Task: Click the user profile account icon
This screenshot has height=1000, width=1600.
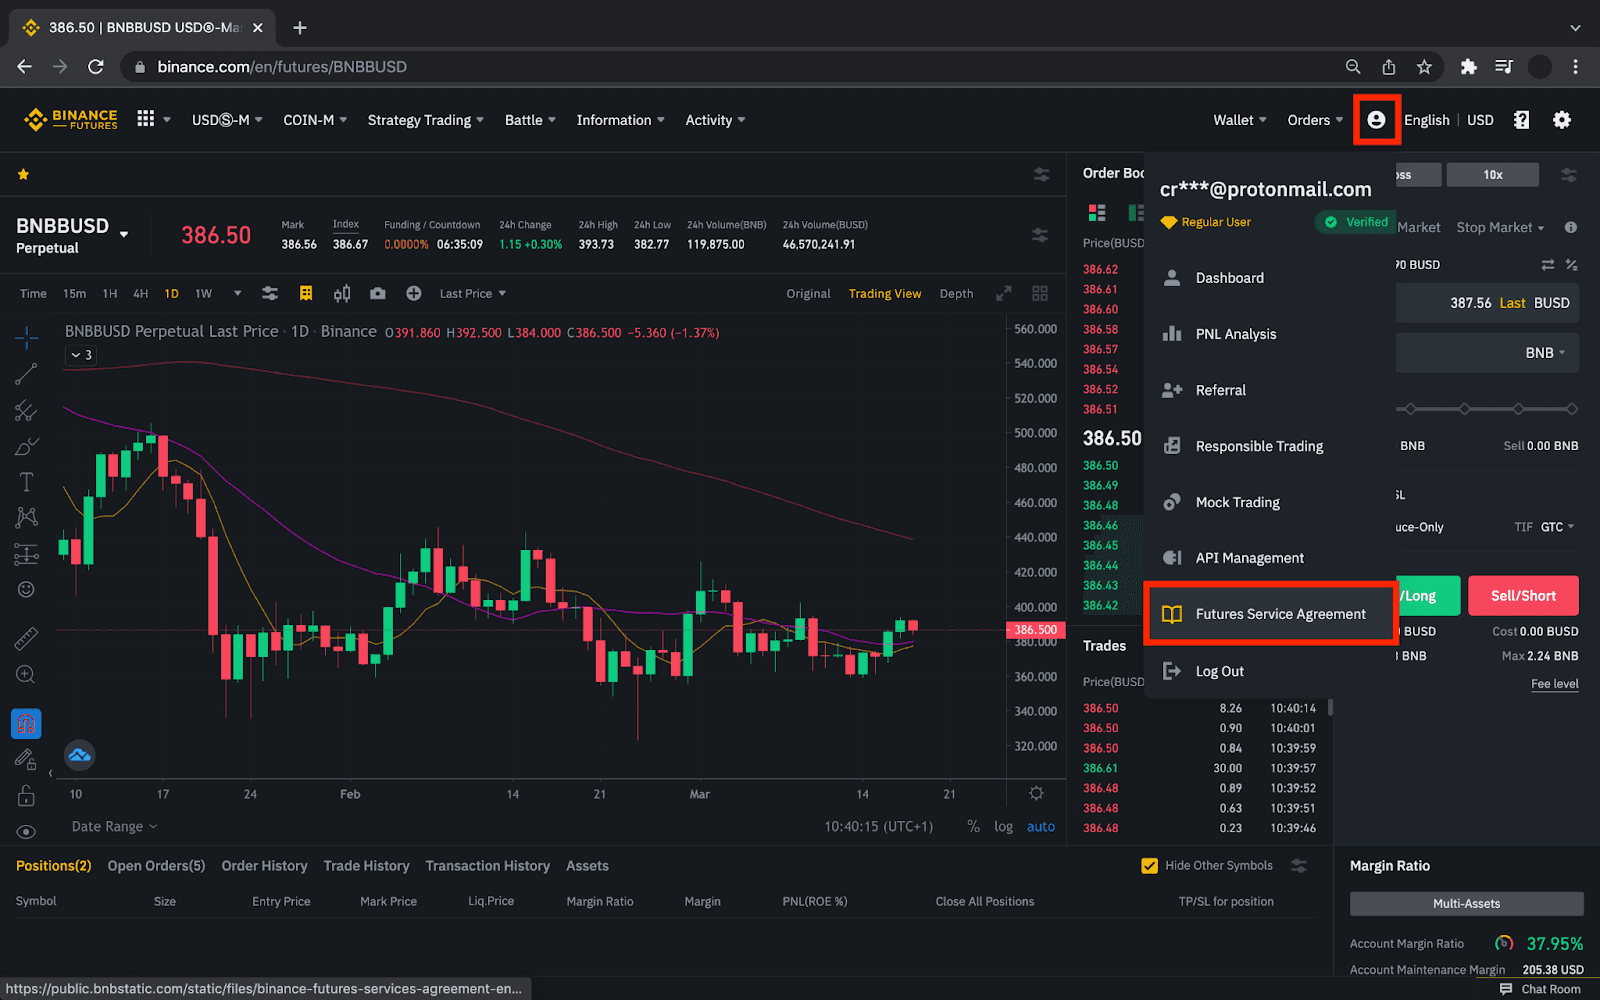Action: click(x=1376, y=120)
